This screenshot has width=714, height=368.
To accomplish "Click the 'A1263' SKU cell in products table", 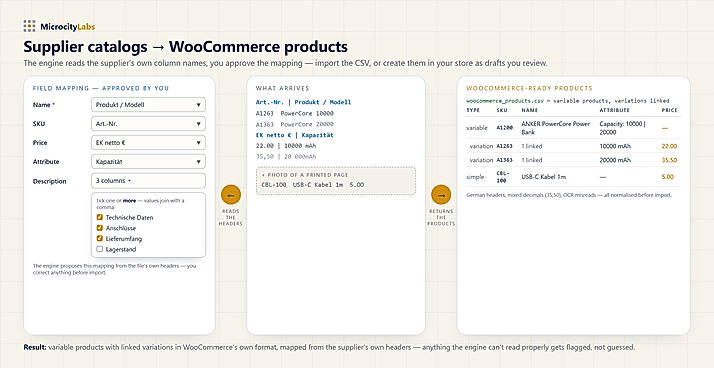I will (x=504, y=146).
